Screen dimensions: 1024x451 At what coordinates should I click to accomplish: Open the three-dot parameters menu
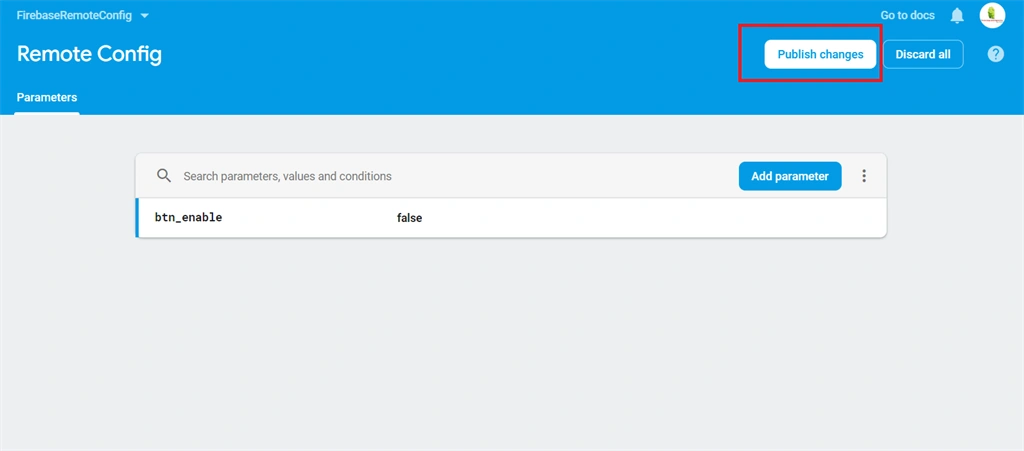[864, 176]
